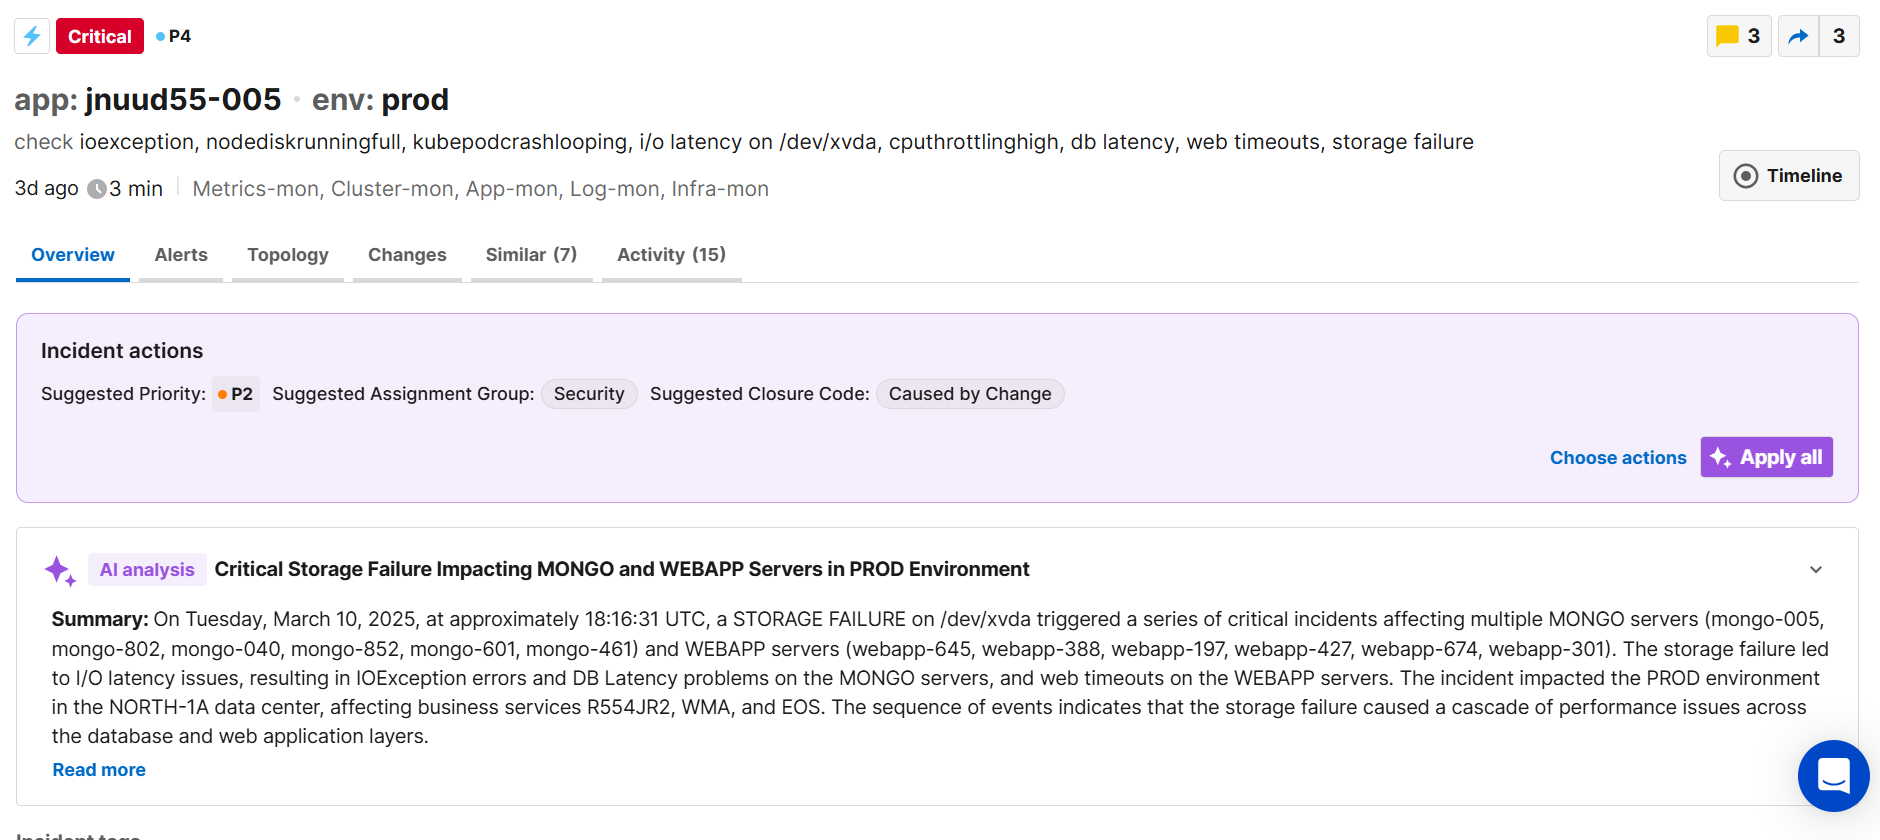1880x840 pixels.
Task: Click the share arrow icon
Action: (x=1798, y=37)
